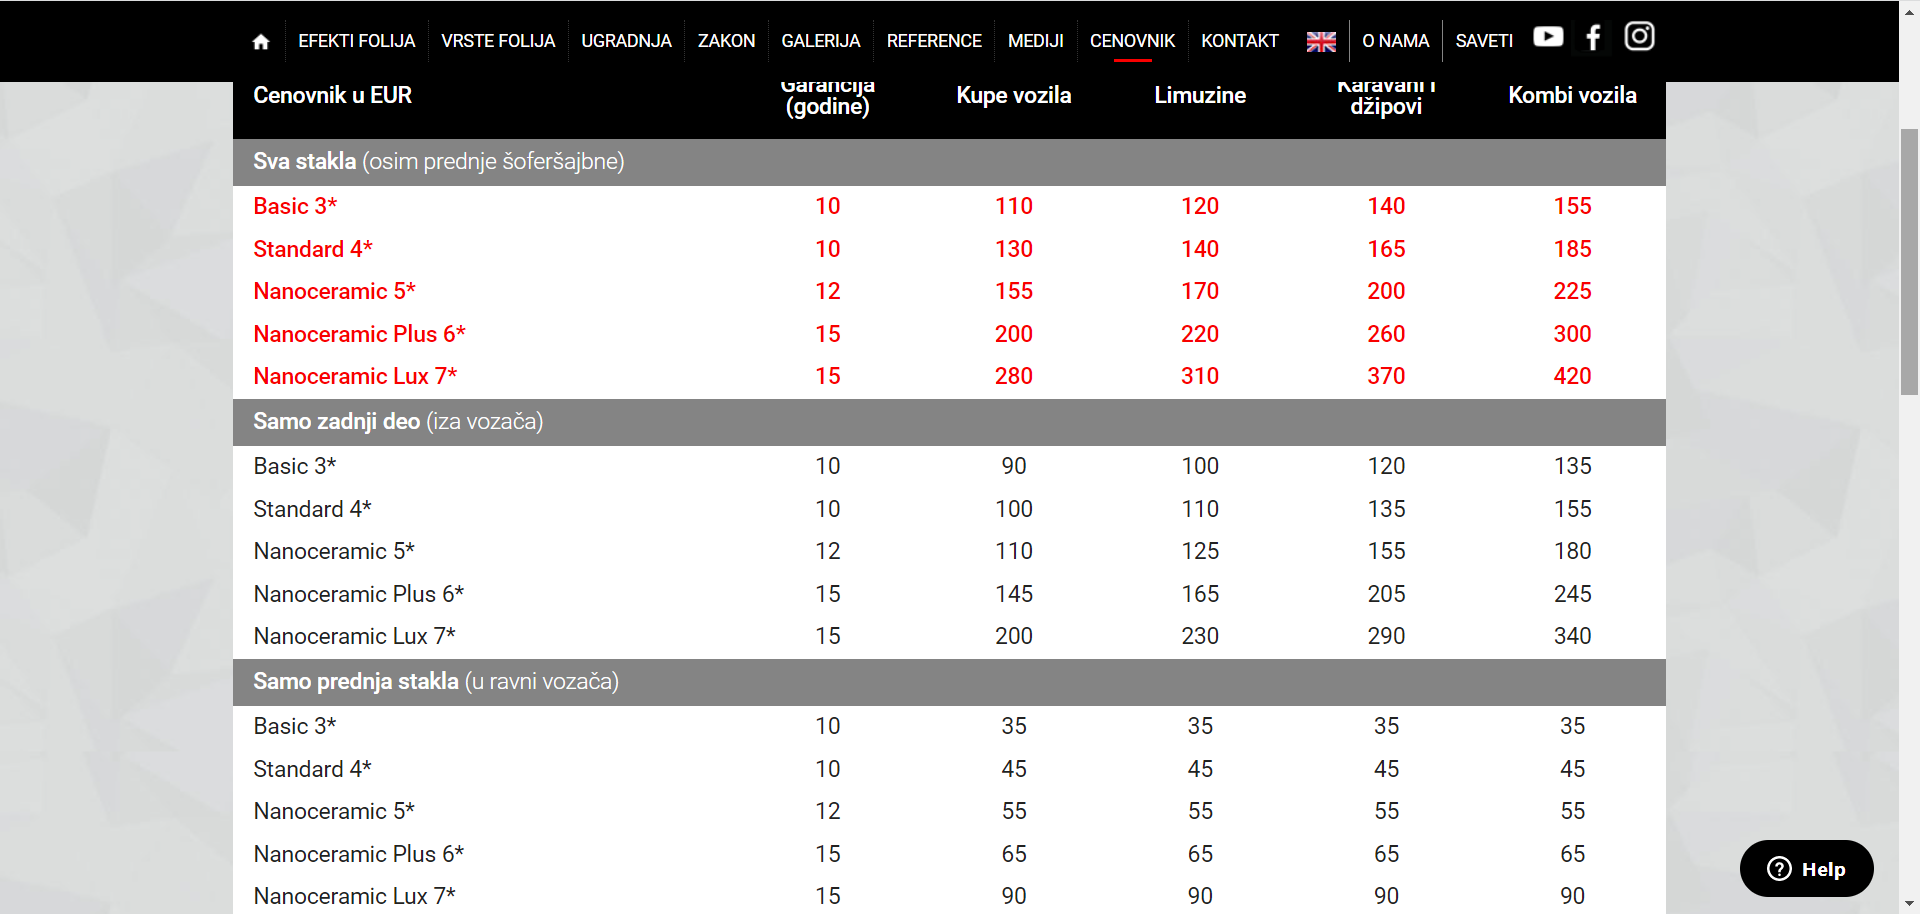
Task: Click price 370 in Nanoceramic Lux row
Action: (x=1386, y=376)
